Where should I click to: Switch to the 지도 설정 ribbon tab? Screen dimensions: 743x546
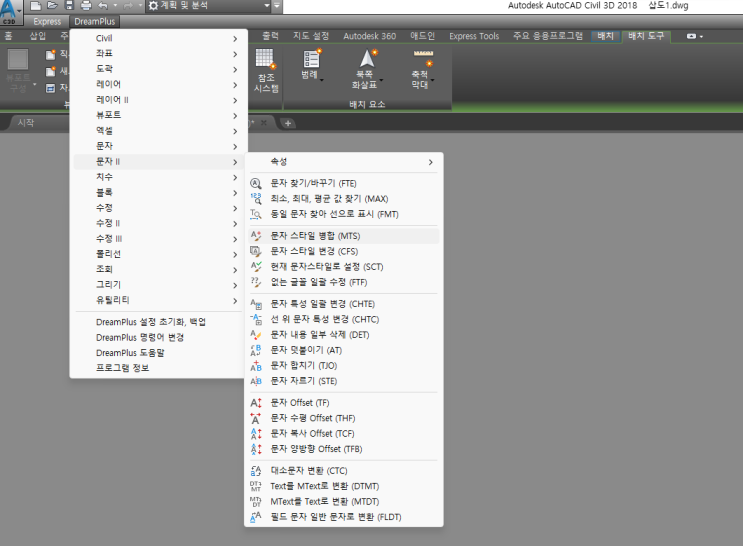[x=310, y=36]
